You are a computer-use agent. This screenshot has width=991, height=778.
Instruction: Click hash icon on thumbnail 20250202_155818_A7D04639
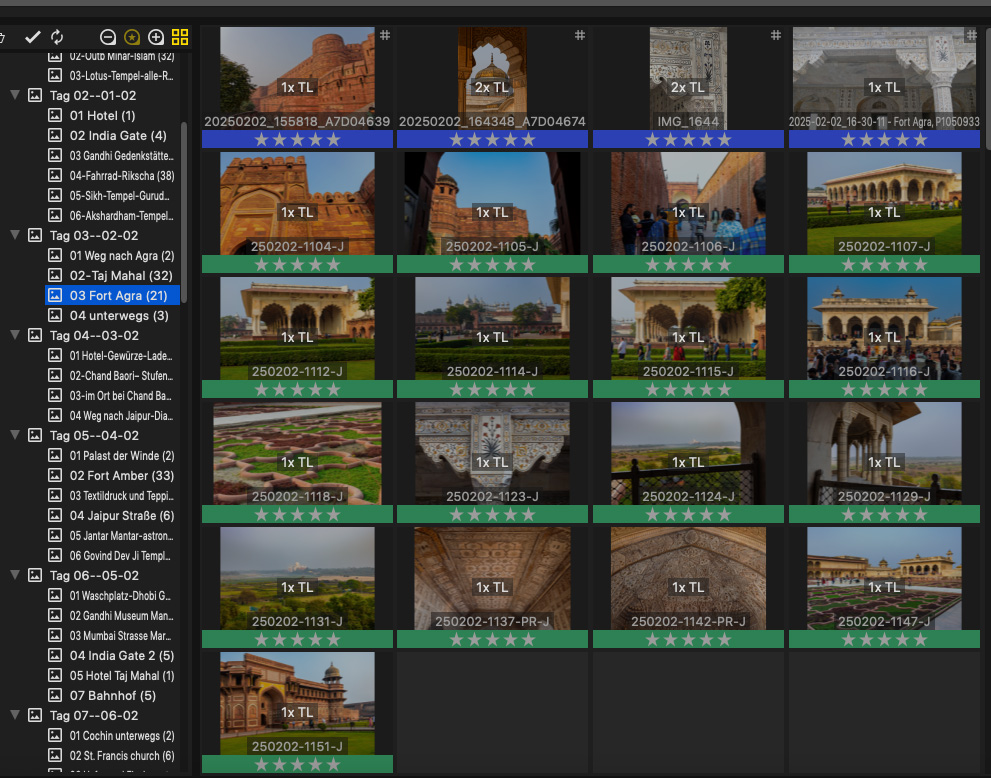(385, 35)
